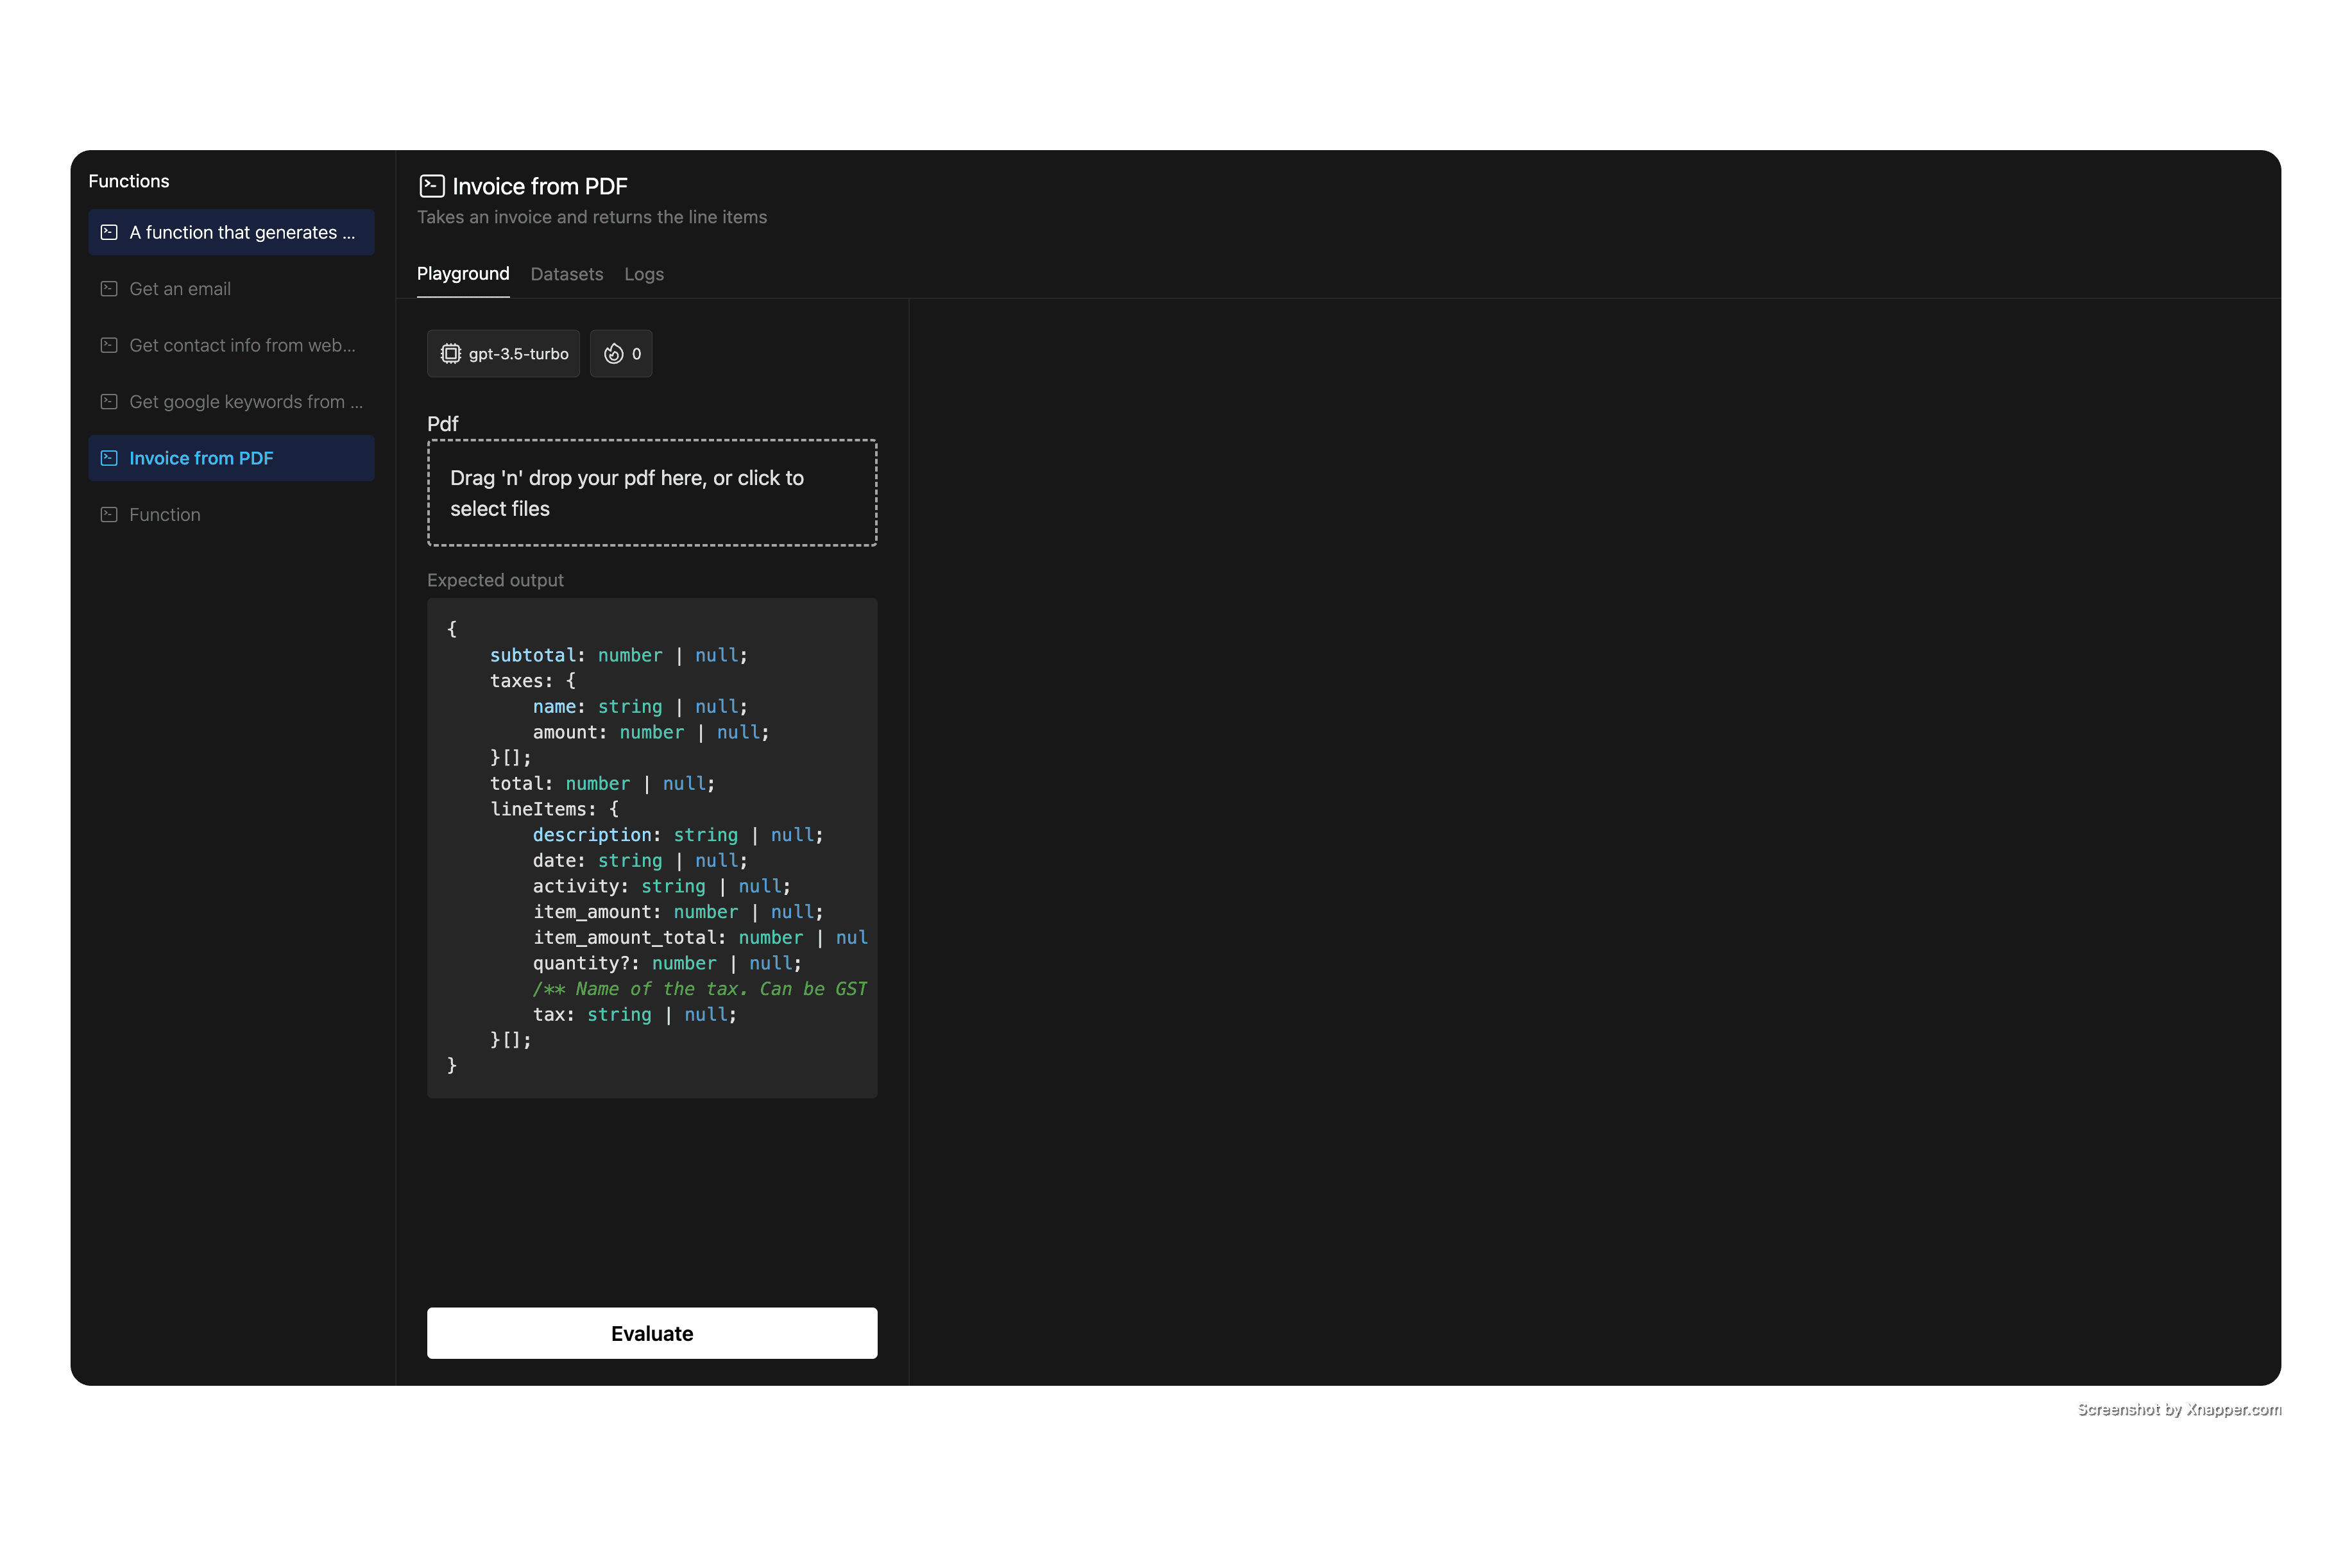Click icon next to Get contact info item
The height and width of the screenshot is (1568, 2352).
[x=109, y=345]
